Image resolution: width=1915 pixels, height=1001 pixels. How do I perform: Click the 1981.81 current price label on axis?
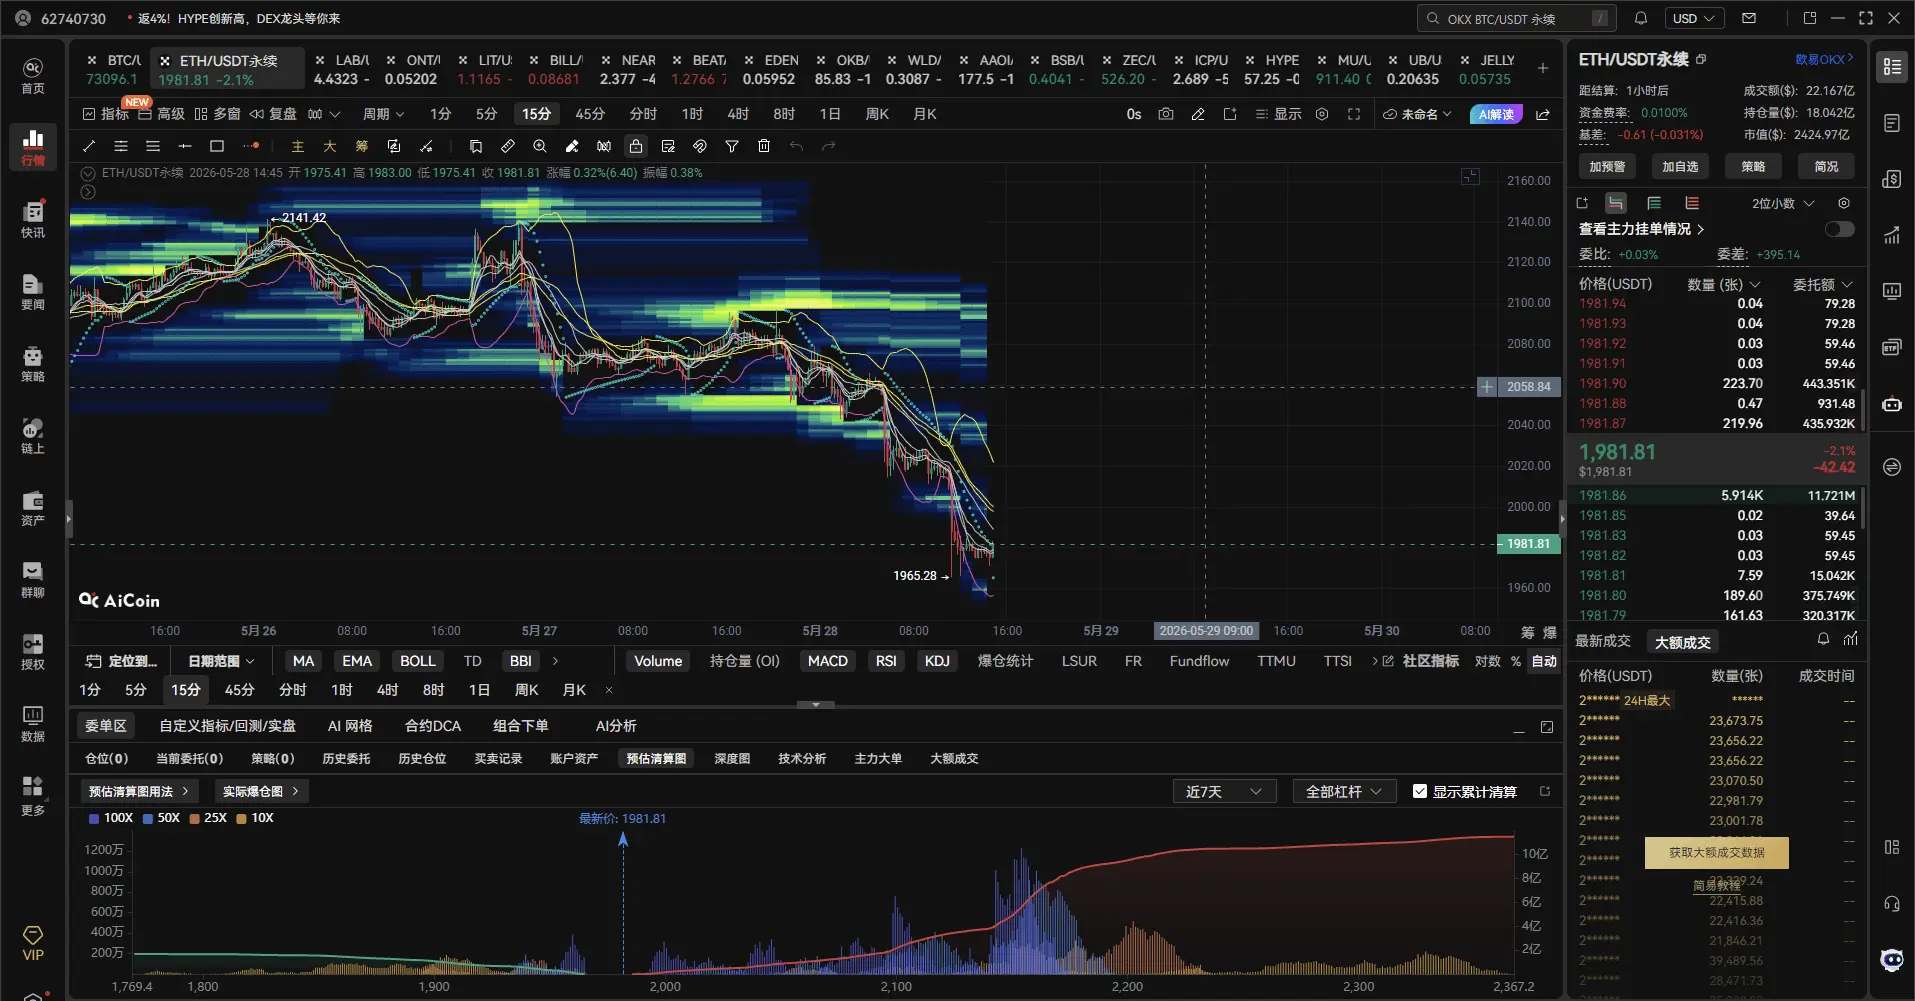click(x=1528, y=544)
